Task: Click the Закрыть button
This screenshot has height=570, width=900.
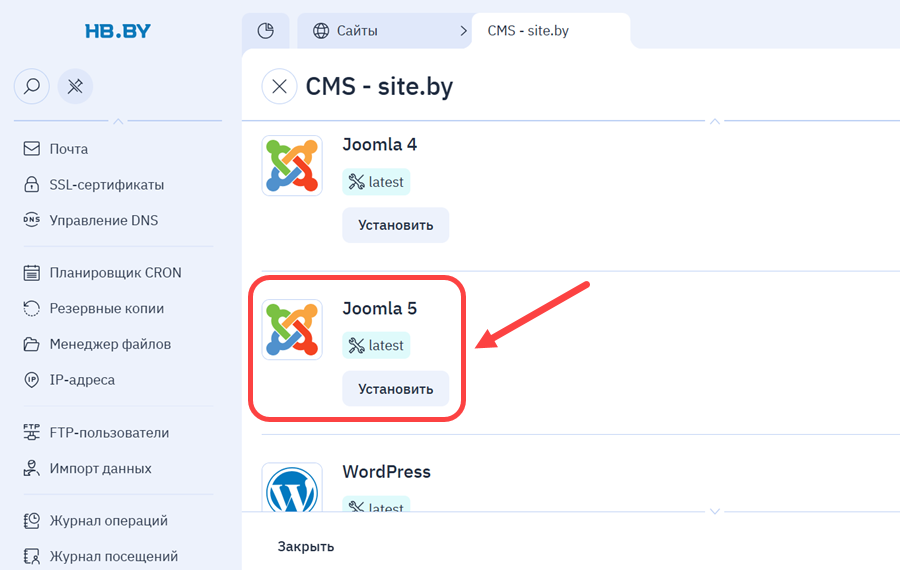Action: 306,546
